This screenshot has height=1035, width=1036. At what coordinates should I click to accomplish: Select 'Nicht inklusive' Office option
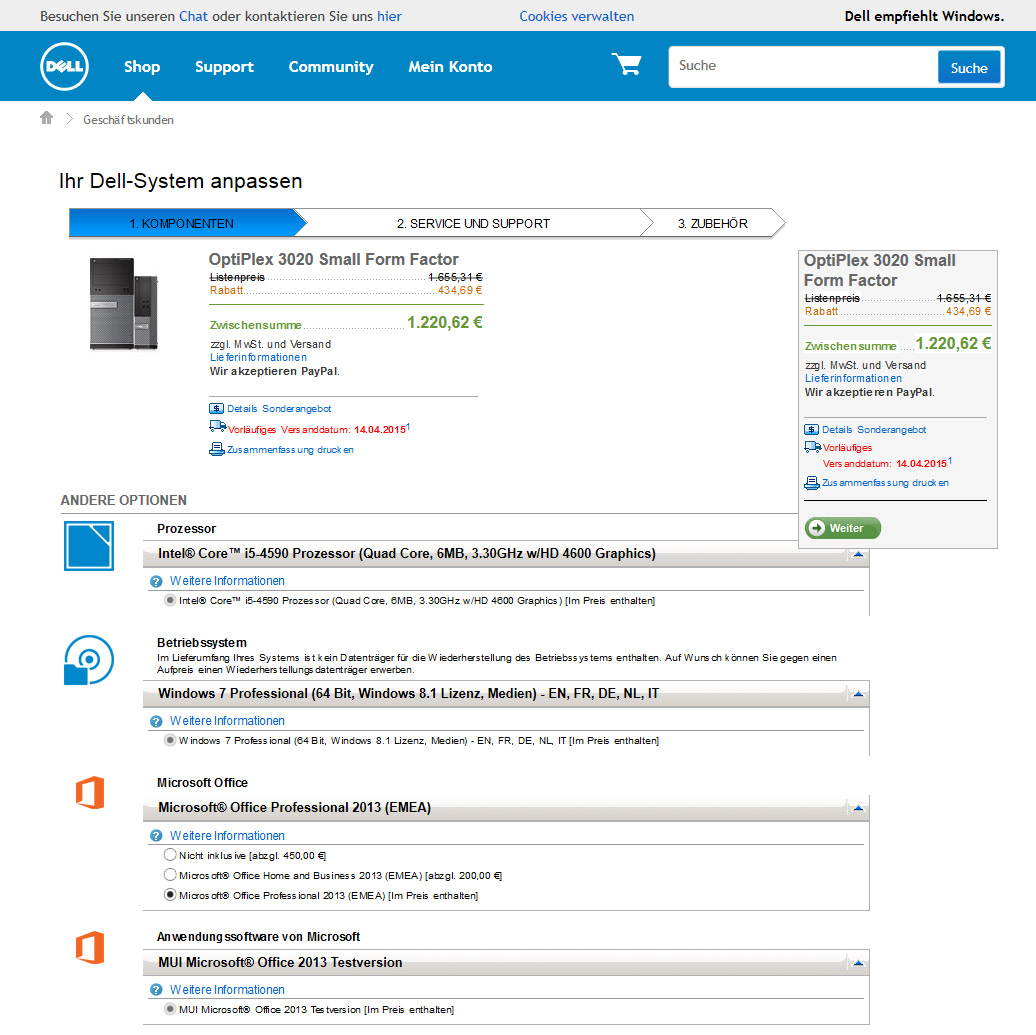(170, 855)
